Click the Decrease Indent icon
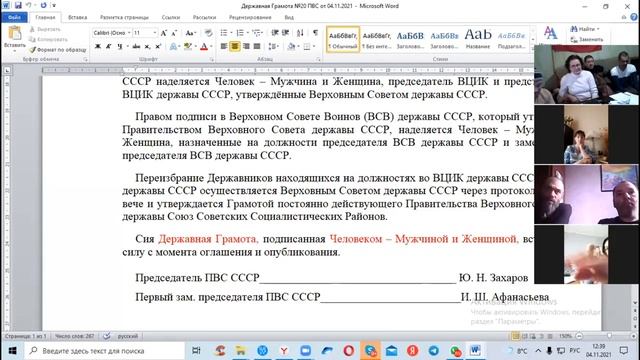Image resolution: width=640 pixels, height=360 pixels. coord(275,33)
